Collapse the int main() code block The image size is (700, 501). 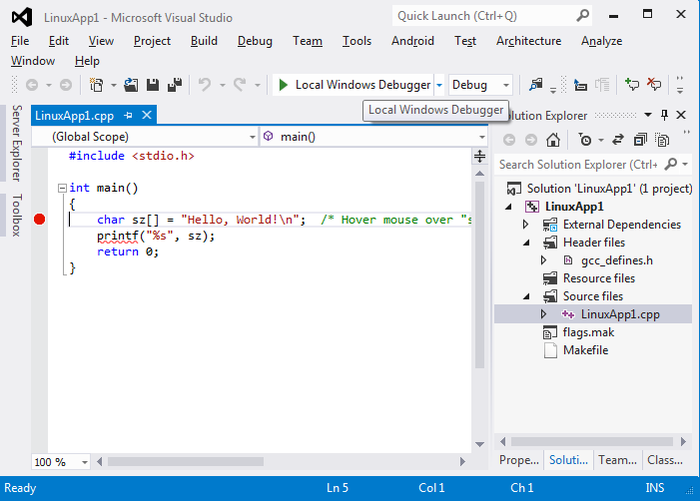pos(62,188)
